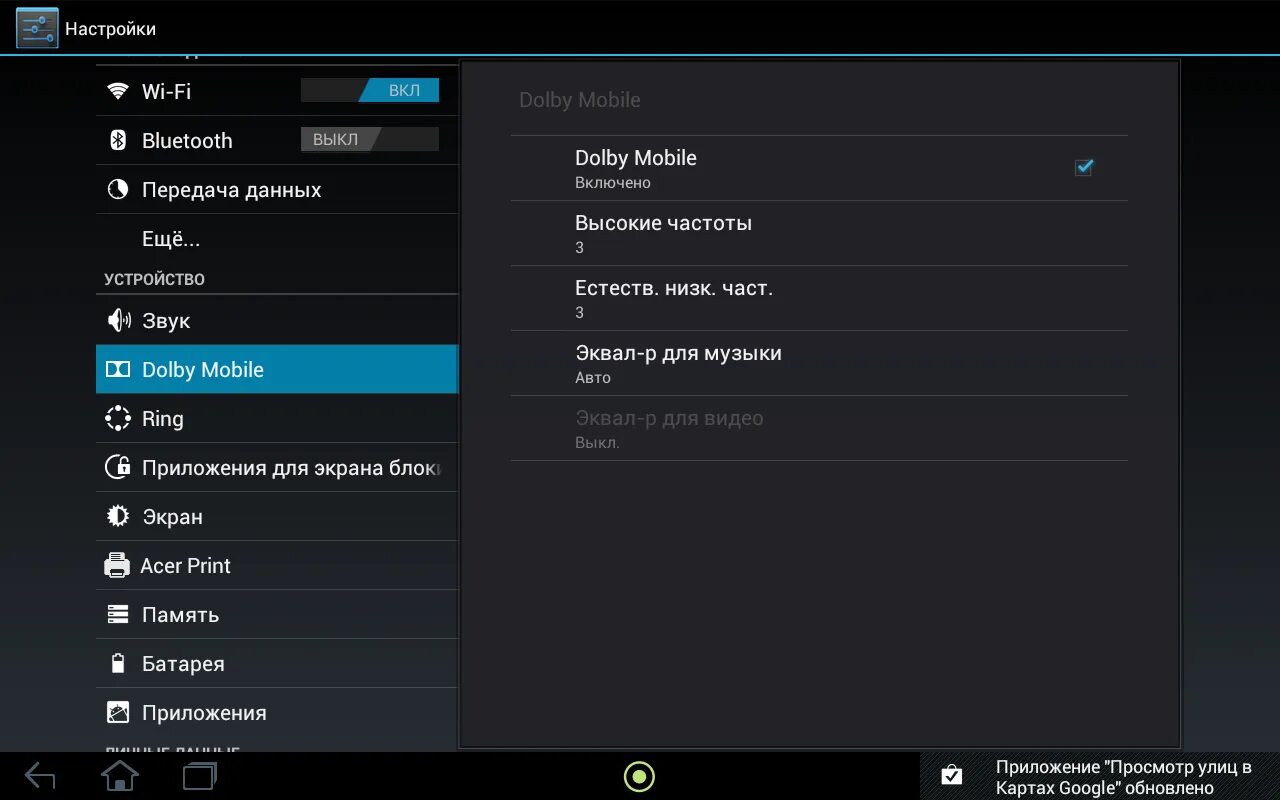Tap the brightness icon beside Экран
The width and height of the screenshot is (1280, 800).
click(x=118, y=516)
